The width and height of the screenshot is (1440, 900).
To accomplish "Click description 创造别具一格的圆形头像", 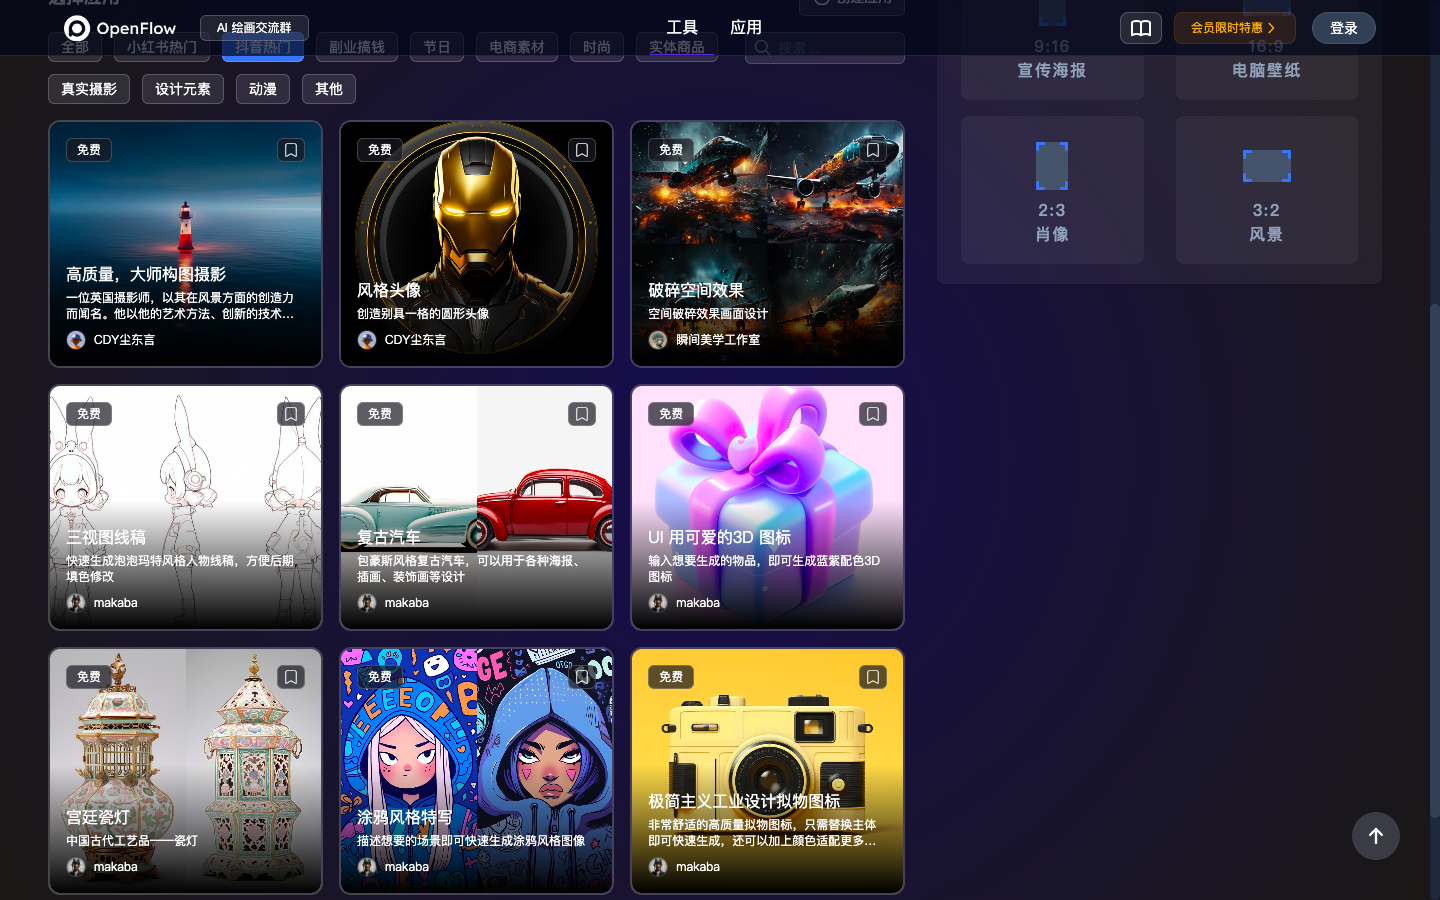I will [423, 314].
